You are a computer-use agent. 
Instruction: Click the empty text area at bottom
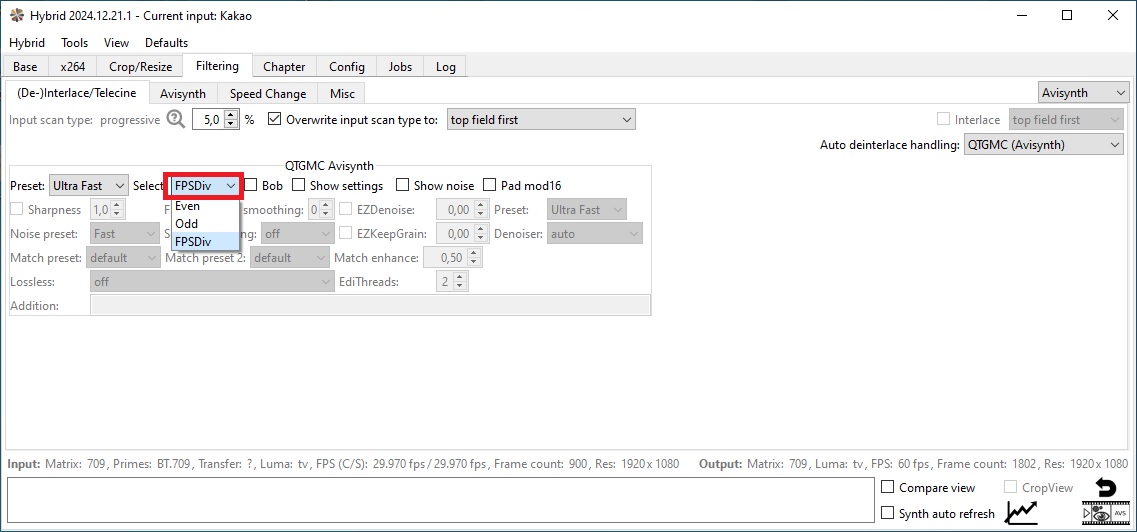(440, 500)
